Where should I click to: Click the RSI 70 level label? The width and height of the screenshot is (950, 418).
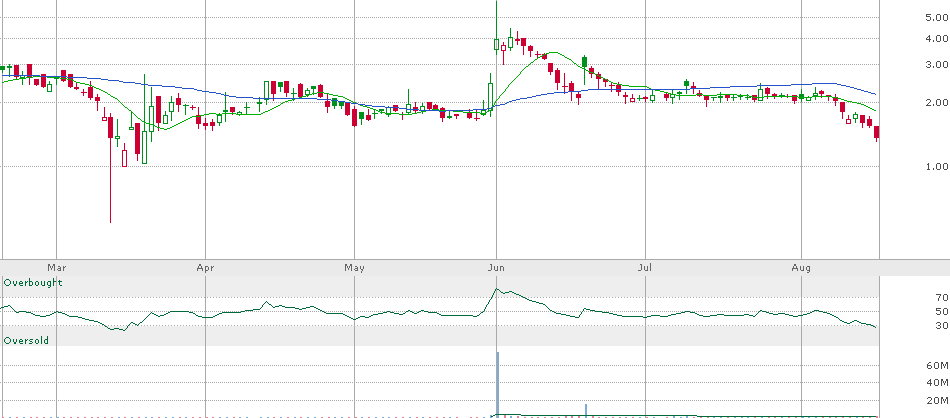click(x=942, y=297)
